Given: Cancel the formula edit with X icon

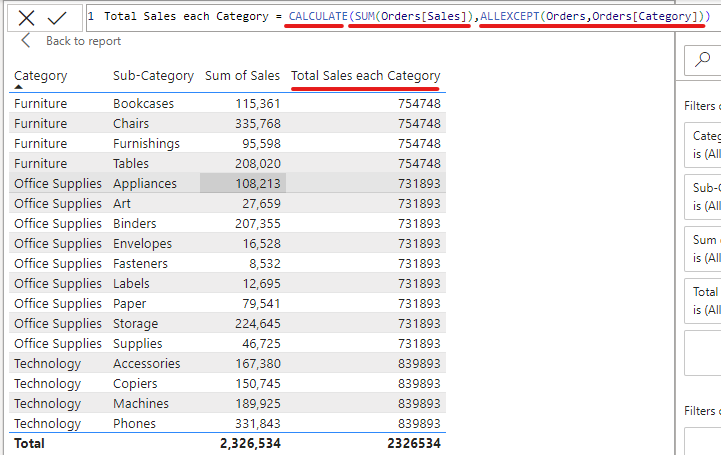Looking at the screenshot, I should (x=27, y=17).
